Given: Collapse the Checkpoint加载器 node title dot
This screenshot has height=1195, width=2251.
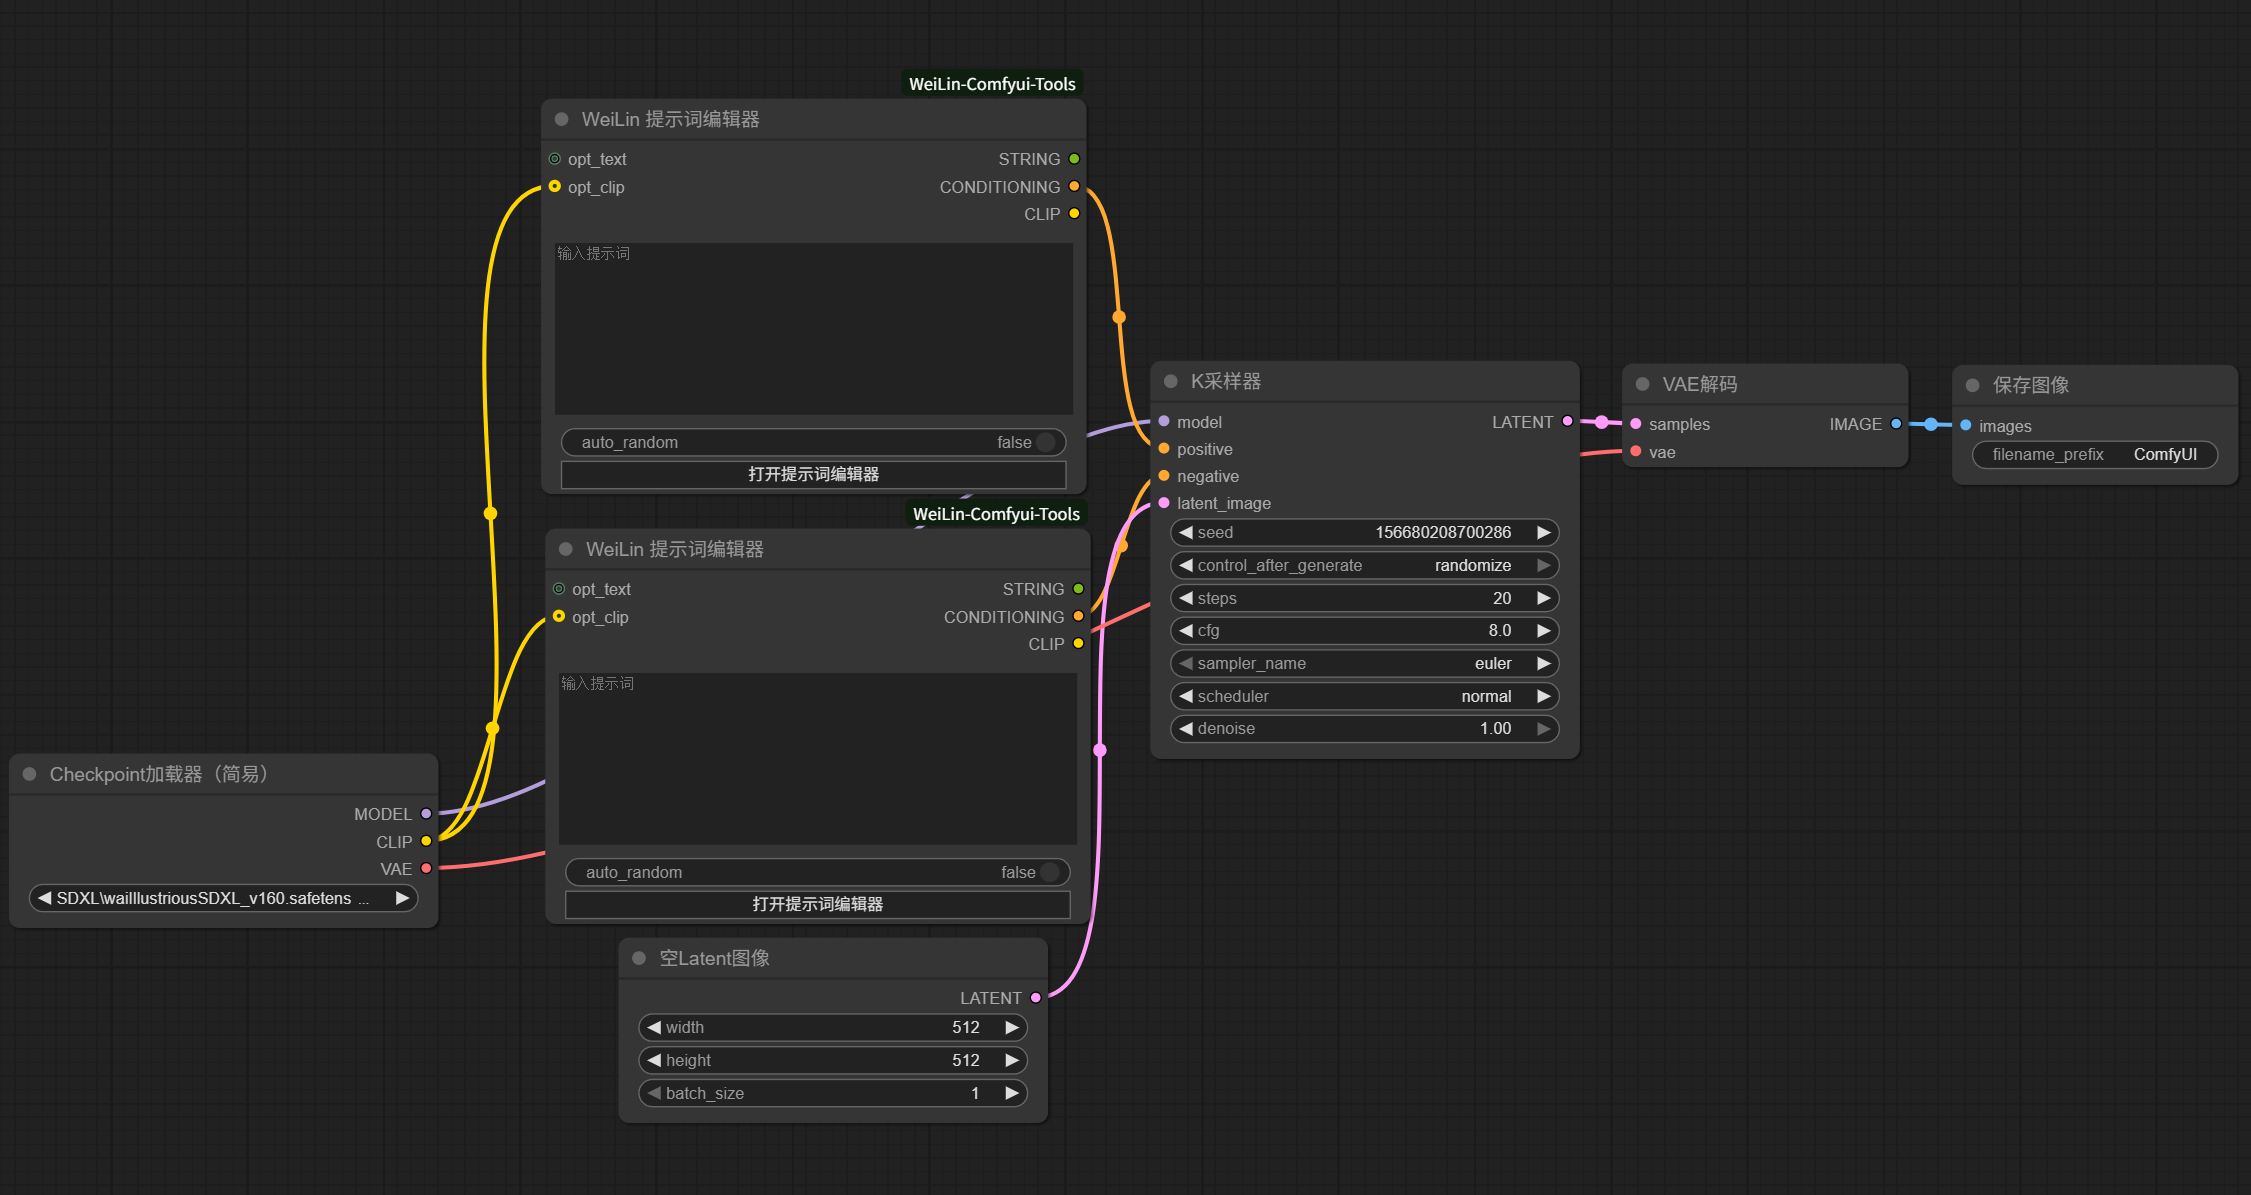Looking at the screenshot, I should (29, 774).
